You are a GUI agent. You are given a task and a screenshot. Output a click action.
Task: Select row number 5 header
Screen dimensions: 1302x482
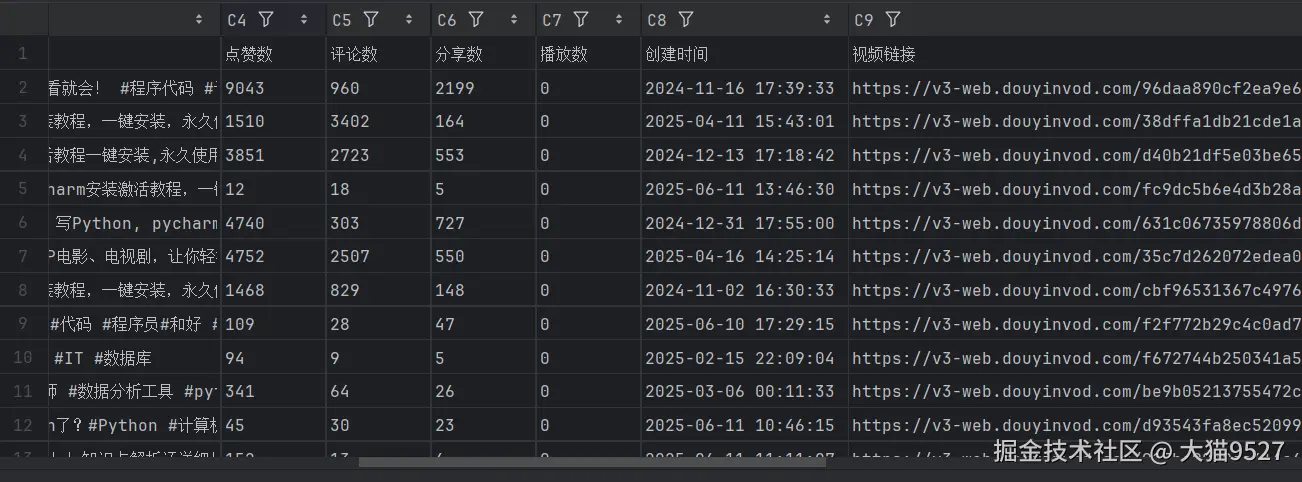[23, 189]
